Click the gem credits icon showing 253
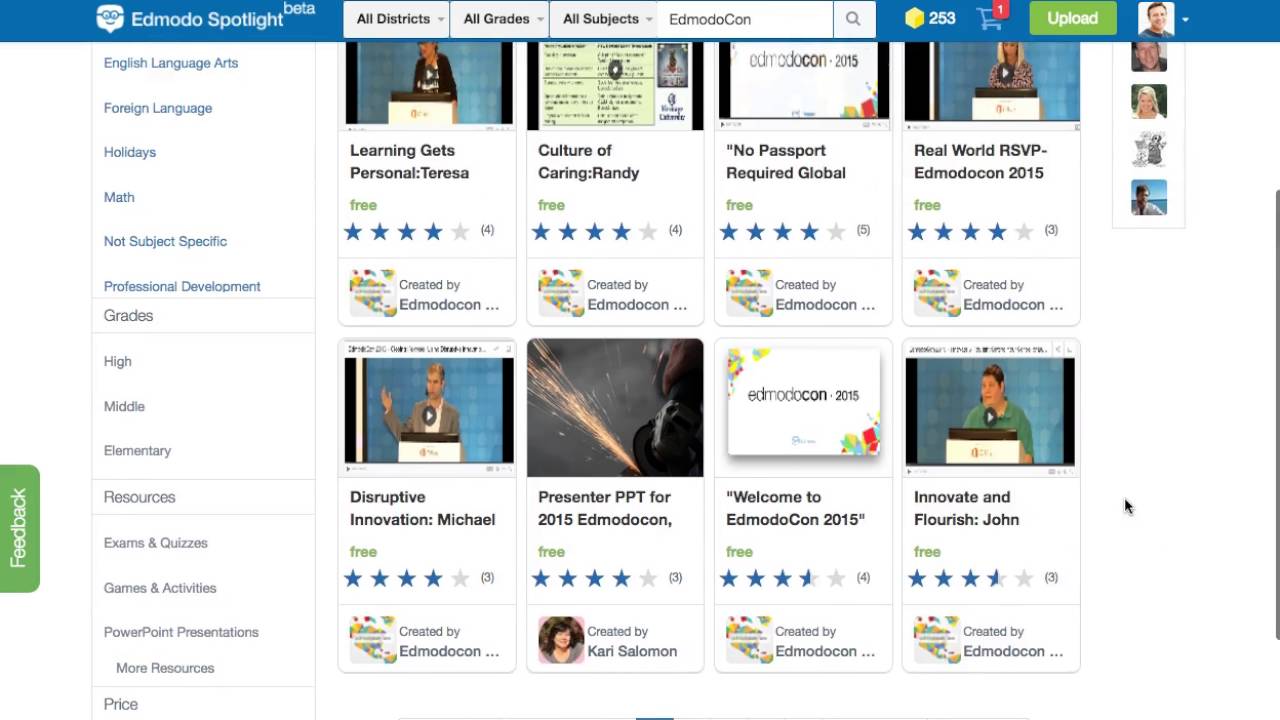Screen dimensions: 1280x720 pyautogui.click(x=913, y=17)
